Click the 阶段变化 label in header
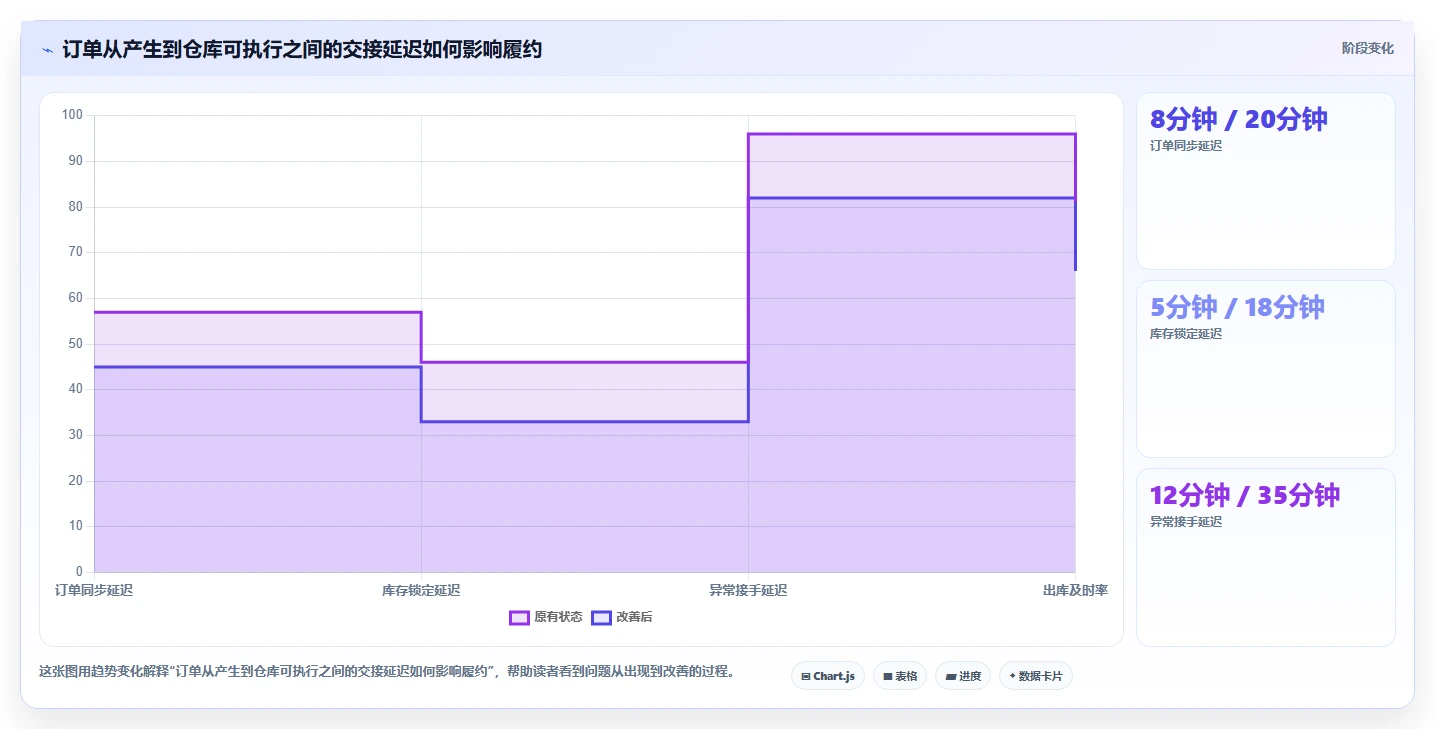Viewport: 1435px width, 729px height. tap(1367, 49)
